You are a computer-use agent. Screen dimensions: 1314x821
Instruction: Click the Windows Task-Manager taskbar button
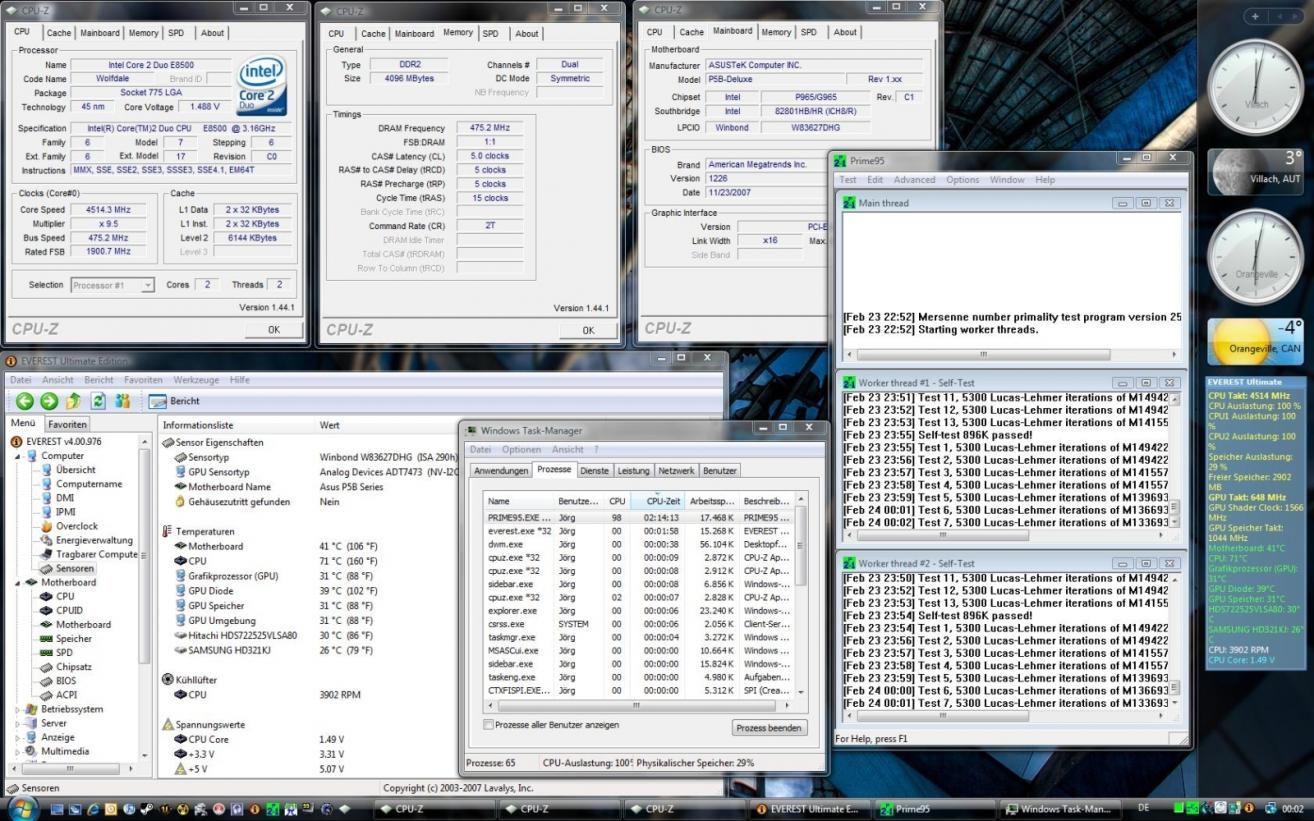[1060, 809]
